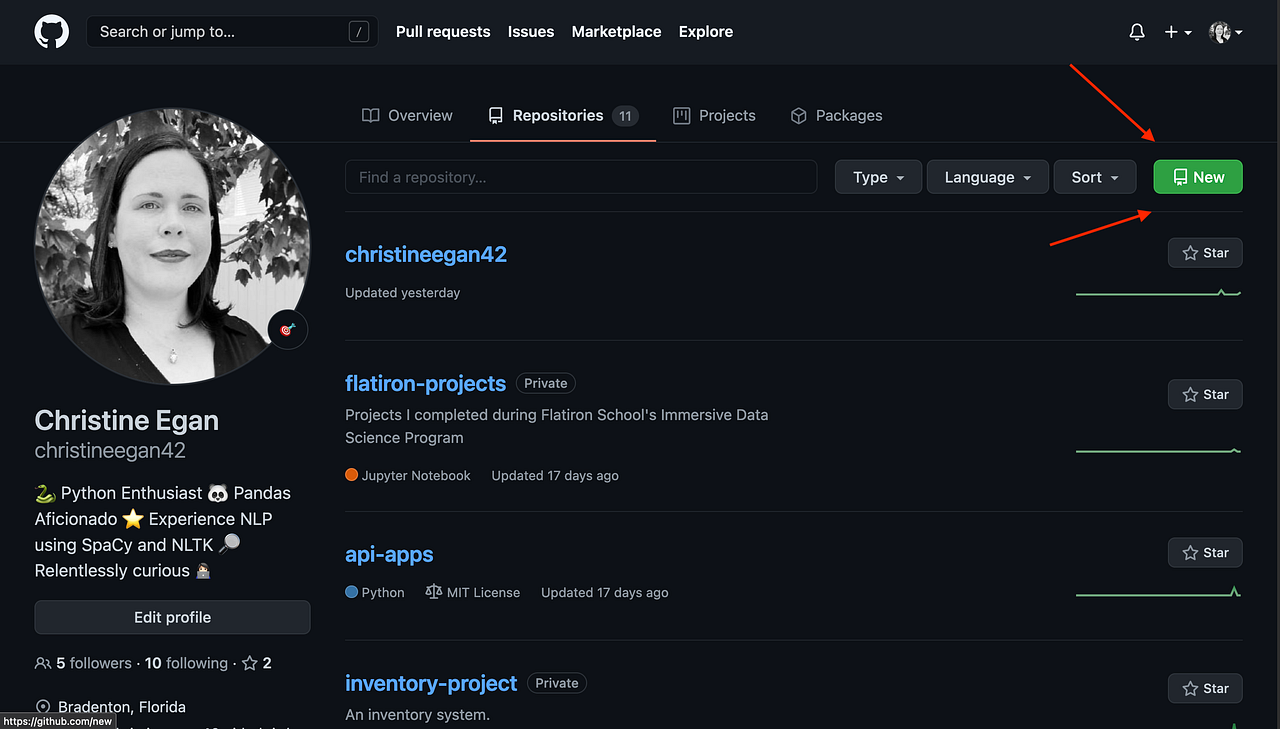Star the inventory-project repository
Viewport: 1280px width, 729px height.
coord(1204,688)
